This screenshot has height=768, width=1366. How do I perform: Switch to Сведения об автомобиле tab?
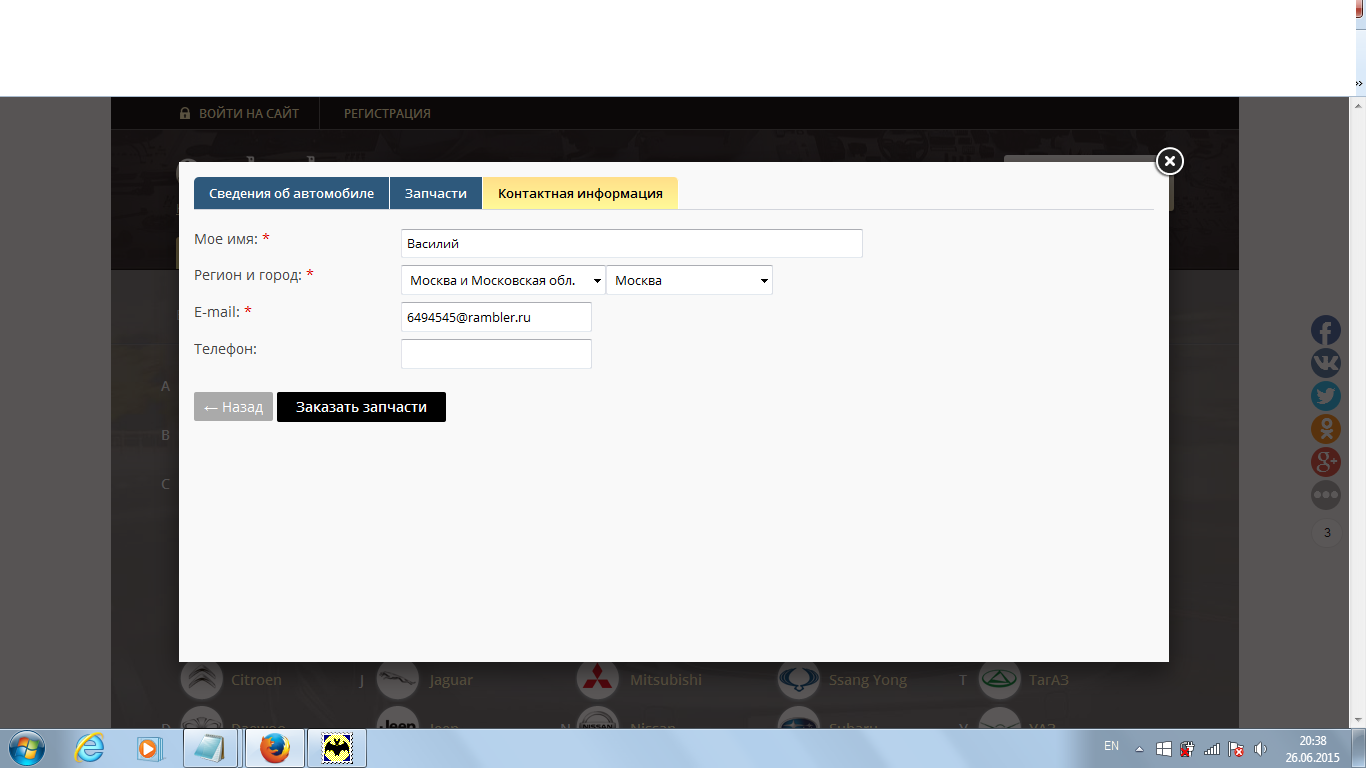click(x=291, y=194)
